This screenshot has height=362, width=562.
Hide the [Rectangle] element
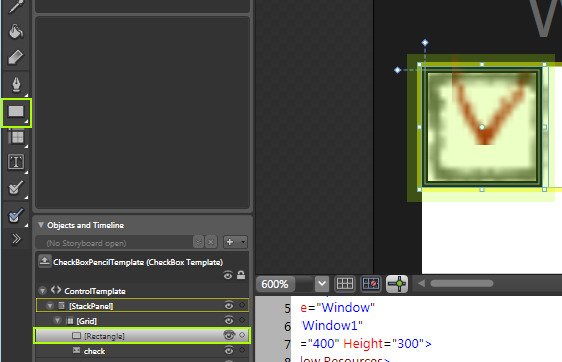pos(229,335)
